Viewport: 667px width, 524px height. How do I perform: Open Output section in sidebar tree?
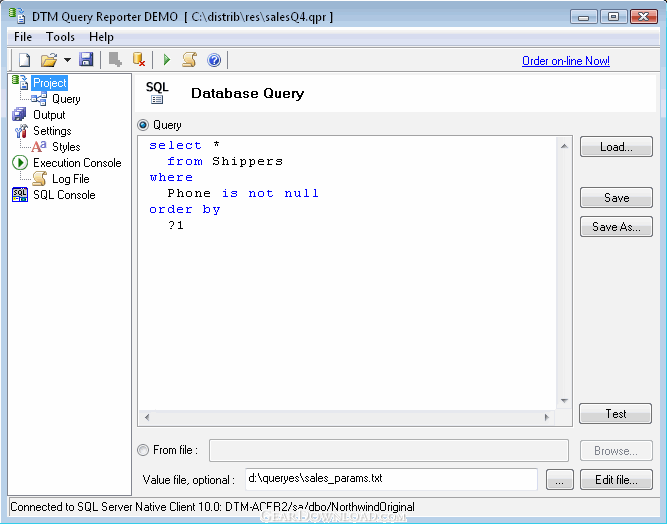[49, 115]
